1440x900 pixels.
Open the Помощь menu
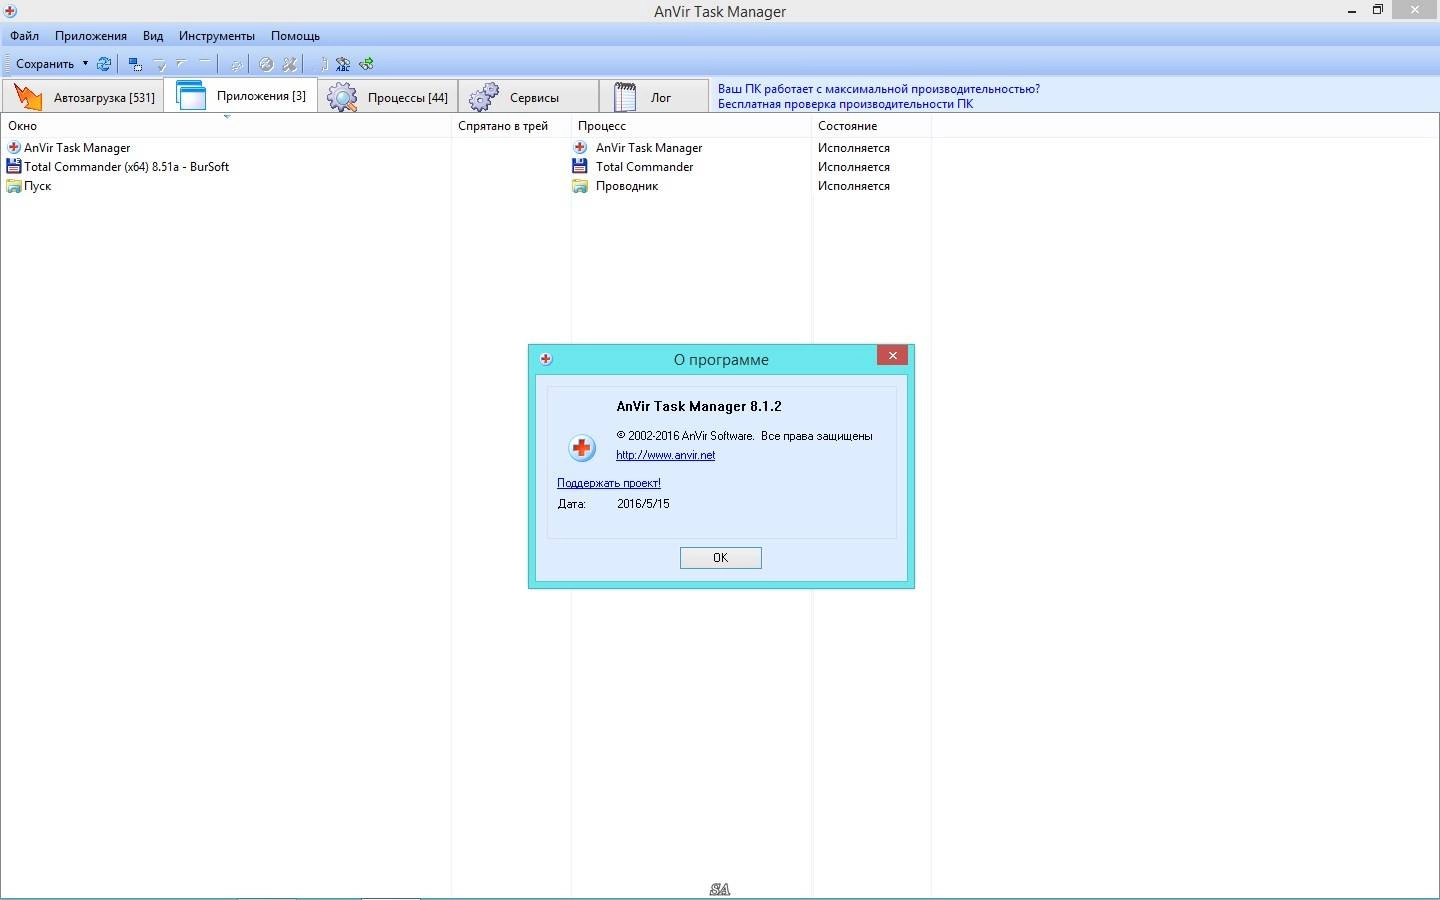(x=295, y=36)
